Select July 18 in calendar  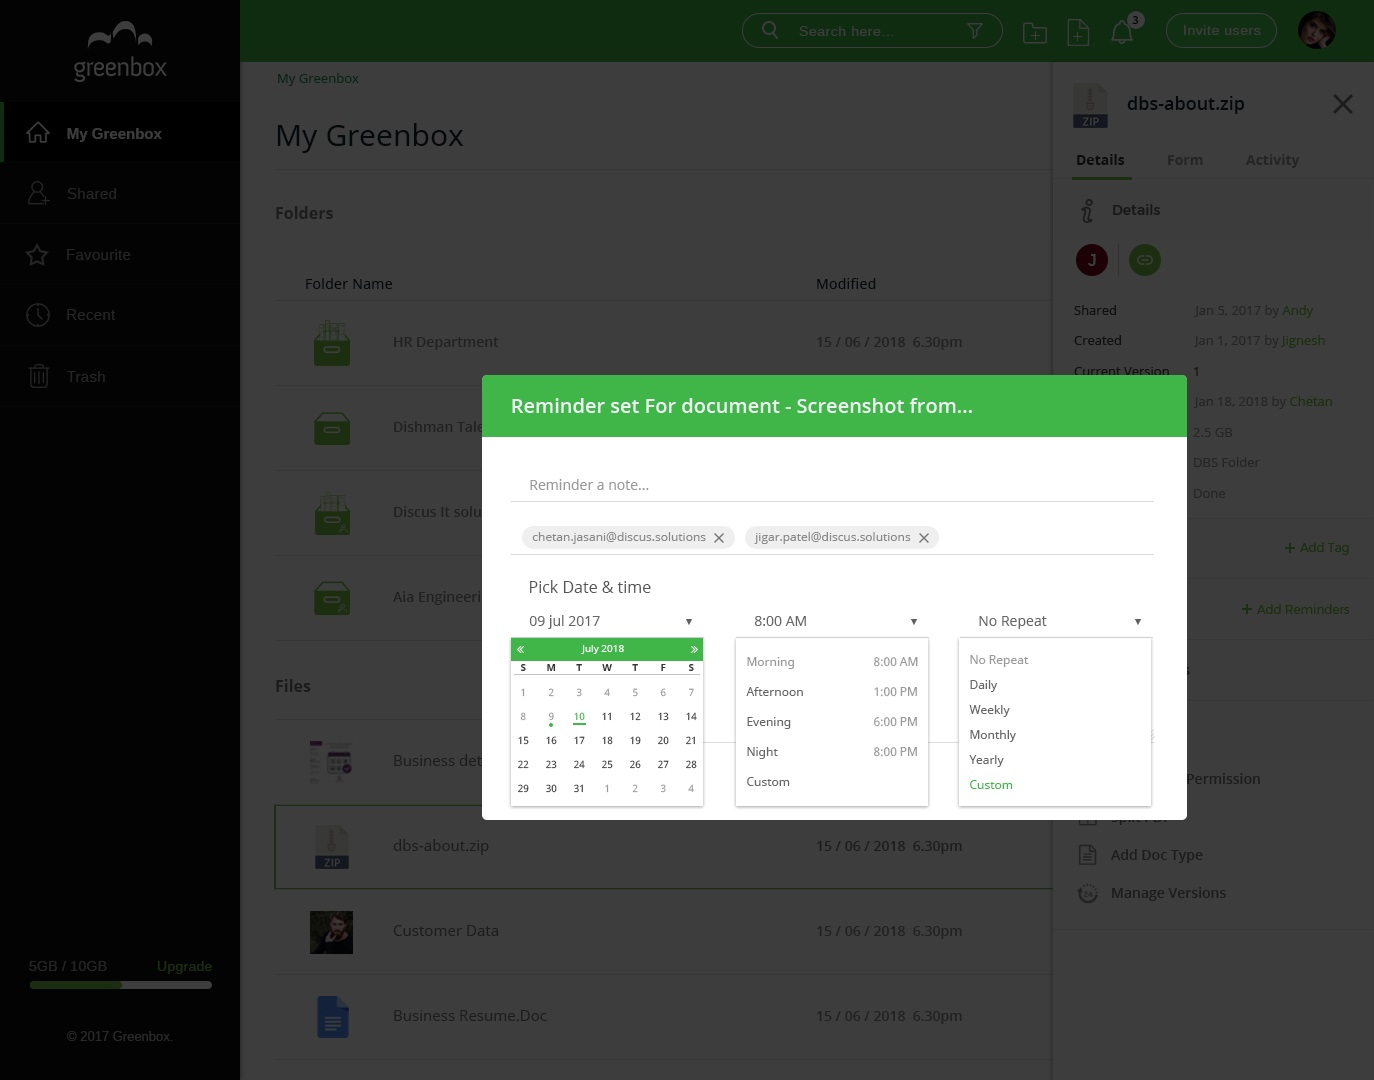[607, 741]
